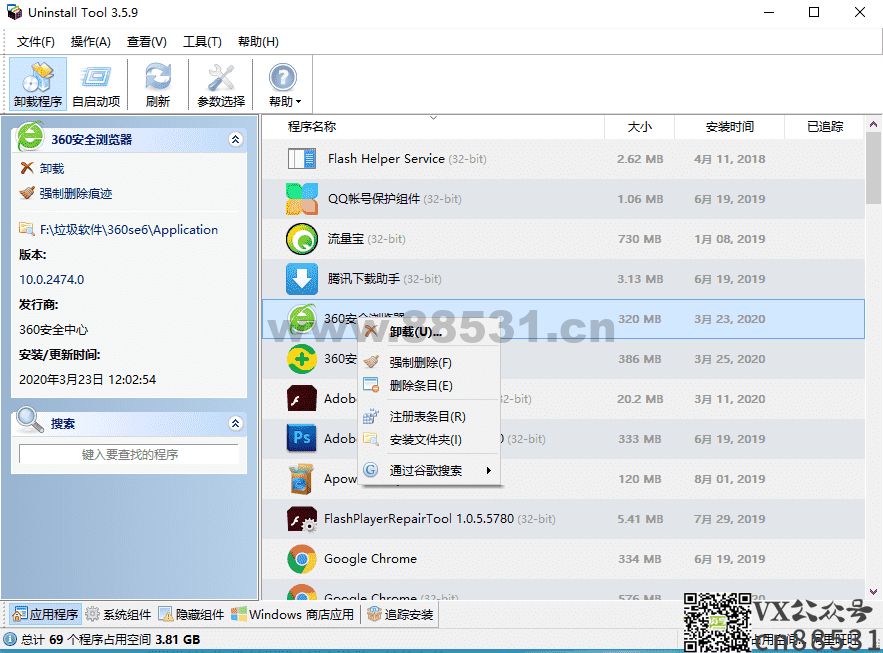
Task: Open the 自启动项 startup items toolbar icon
Action: point(96,84)
